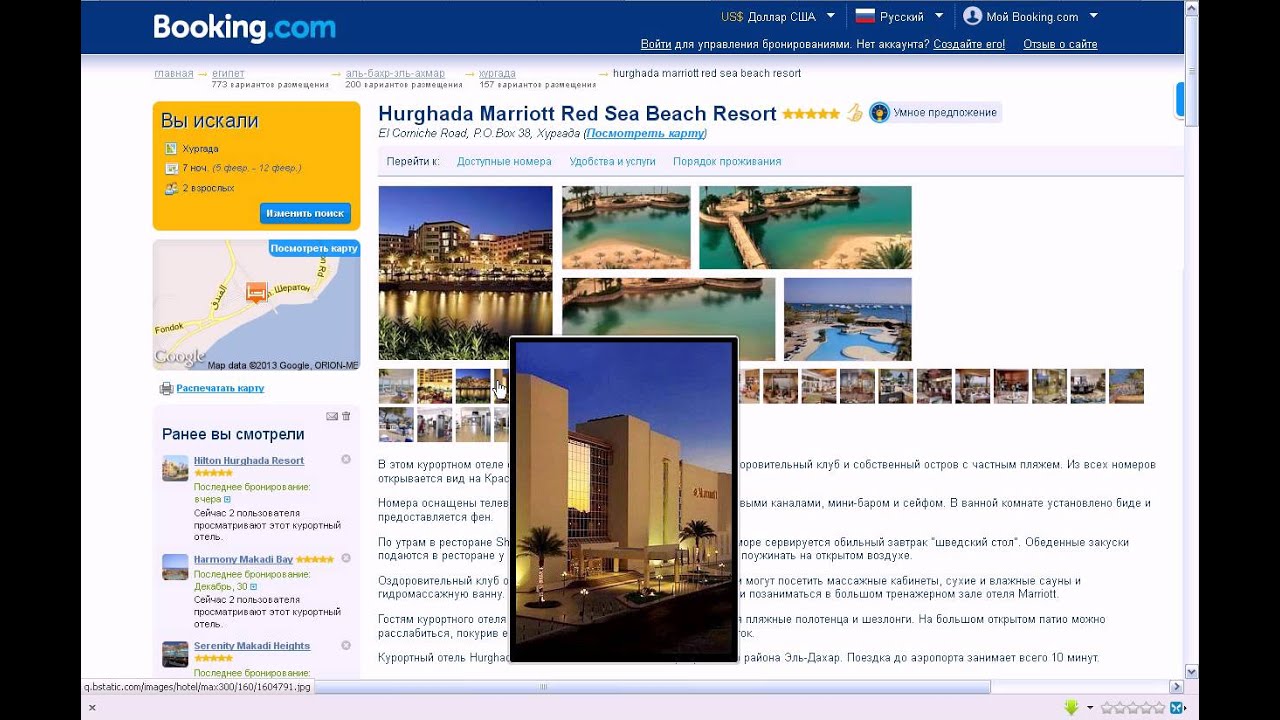The image size is (1280, 720).
Task: Open the Русский language dropdown
Action: coord(938,16)
